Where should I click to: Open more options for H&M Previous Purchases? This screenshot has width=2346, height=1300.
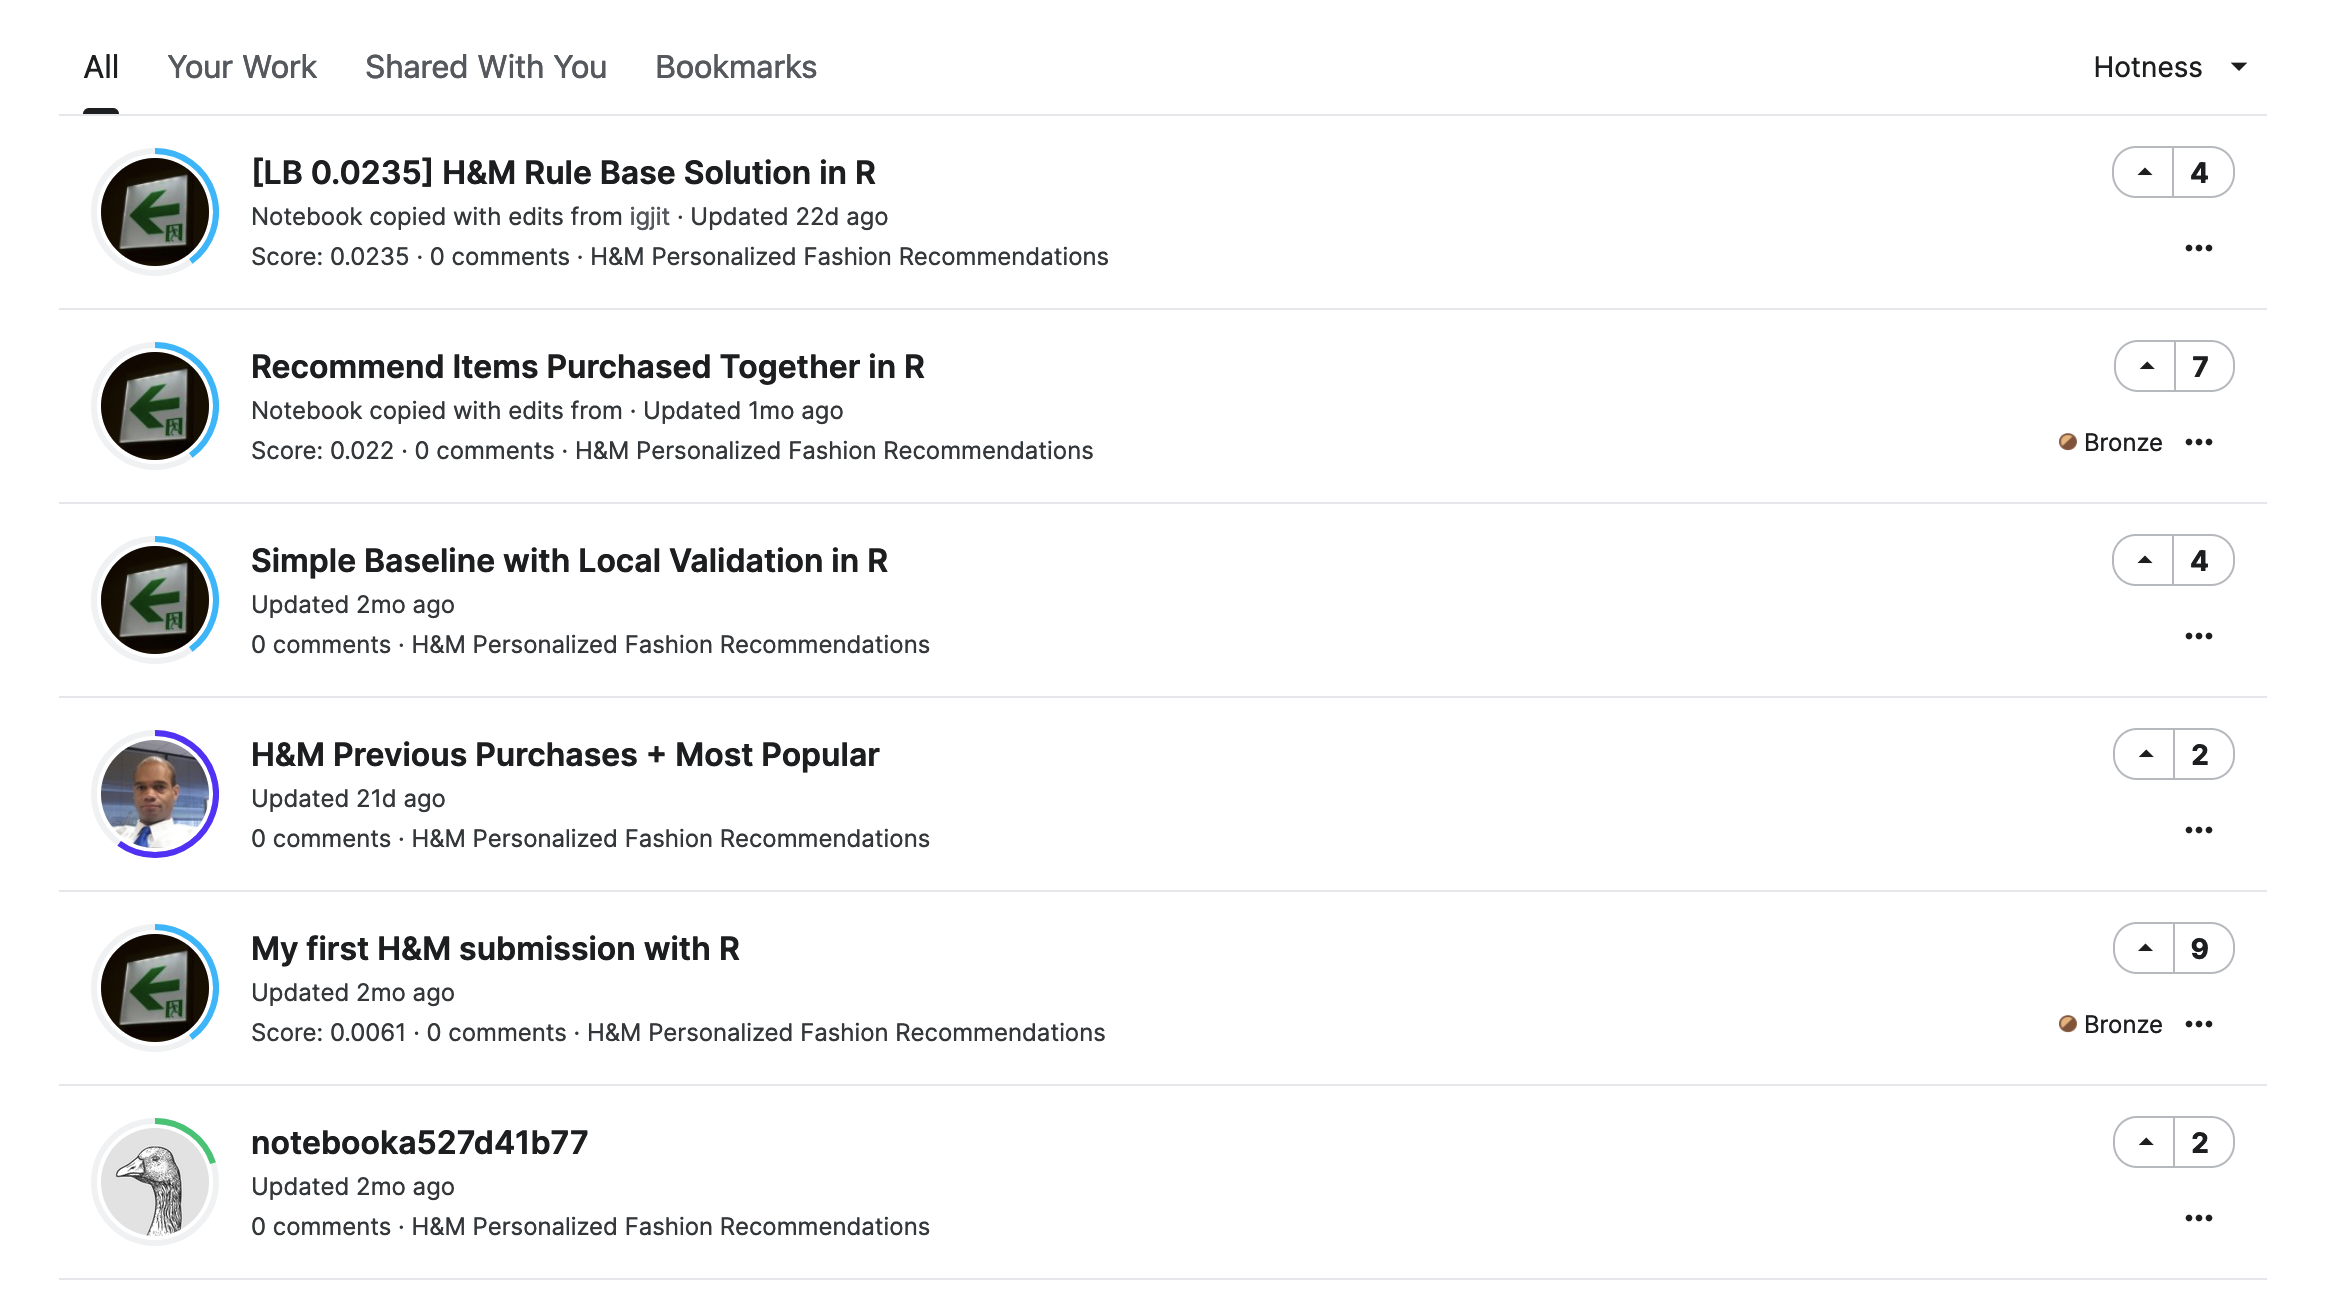(x=2198, y=830)
